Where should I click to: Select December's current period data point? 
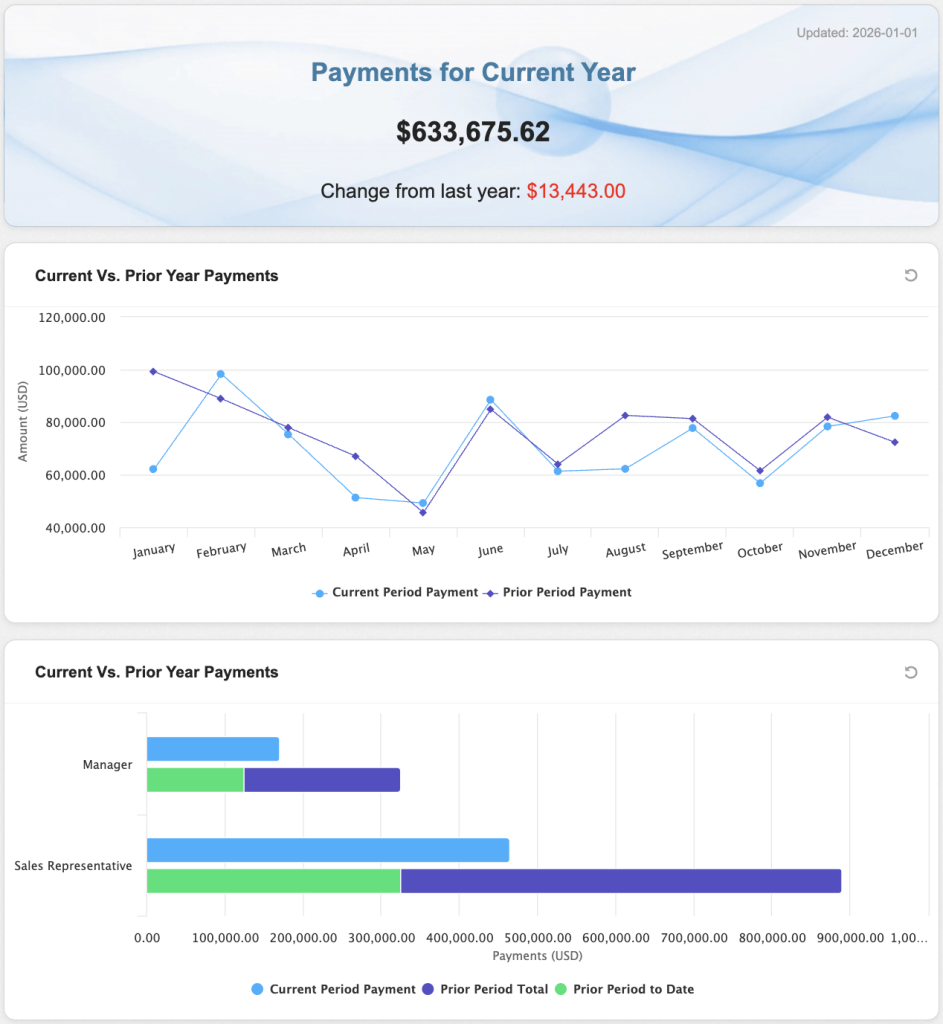pyautogui.click(x=894, y=416)
